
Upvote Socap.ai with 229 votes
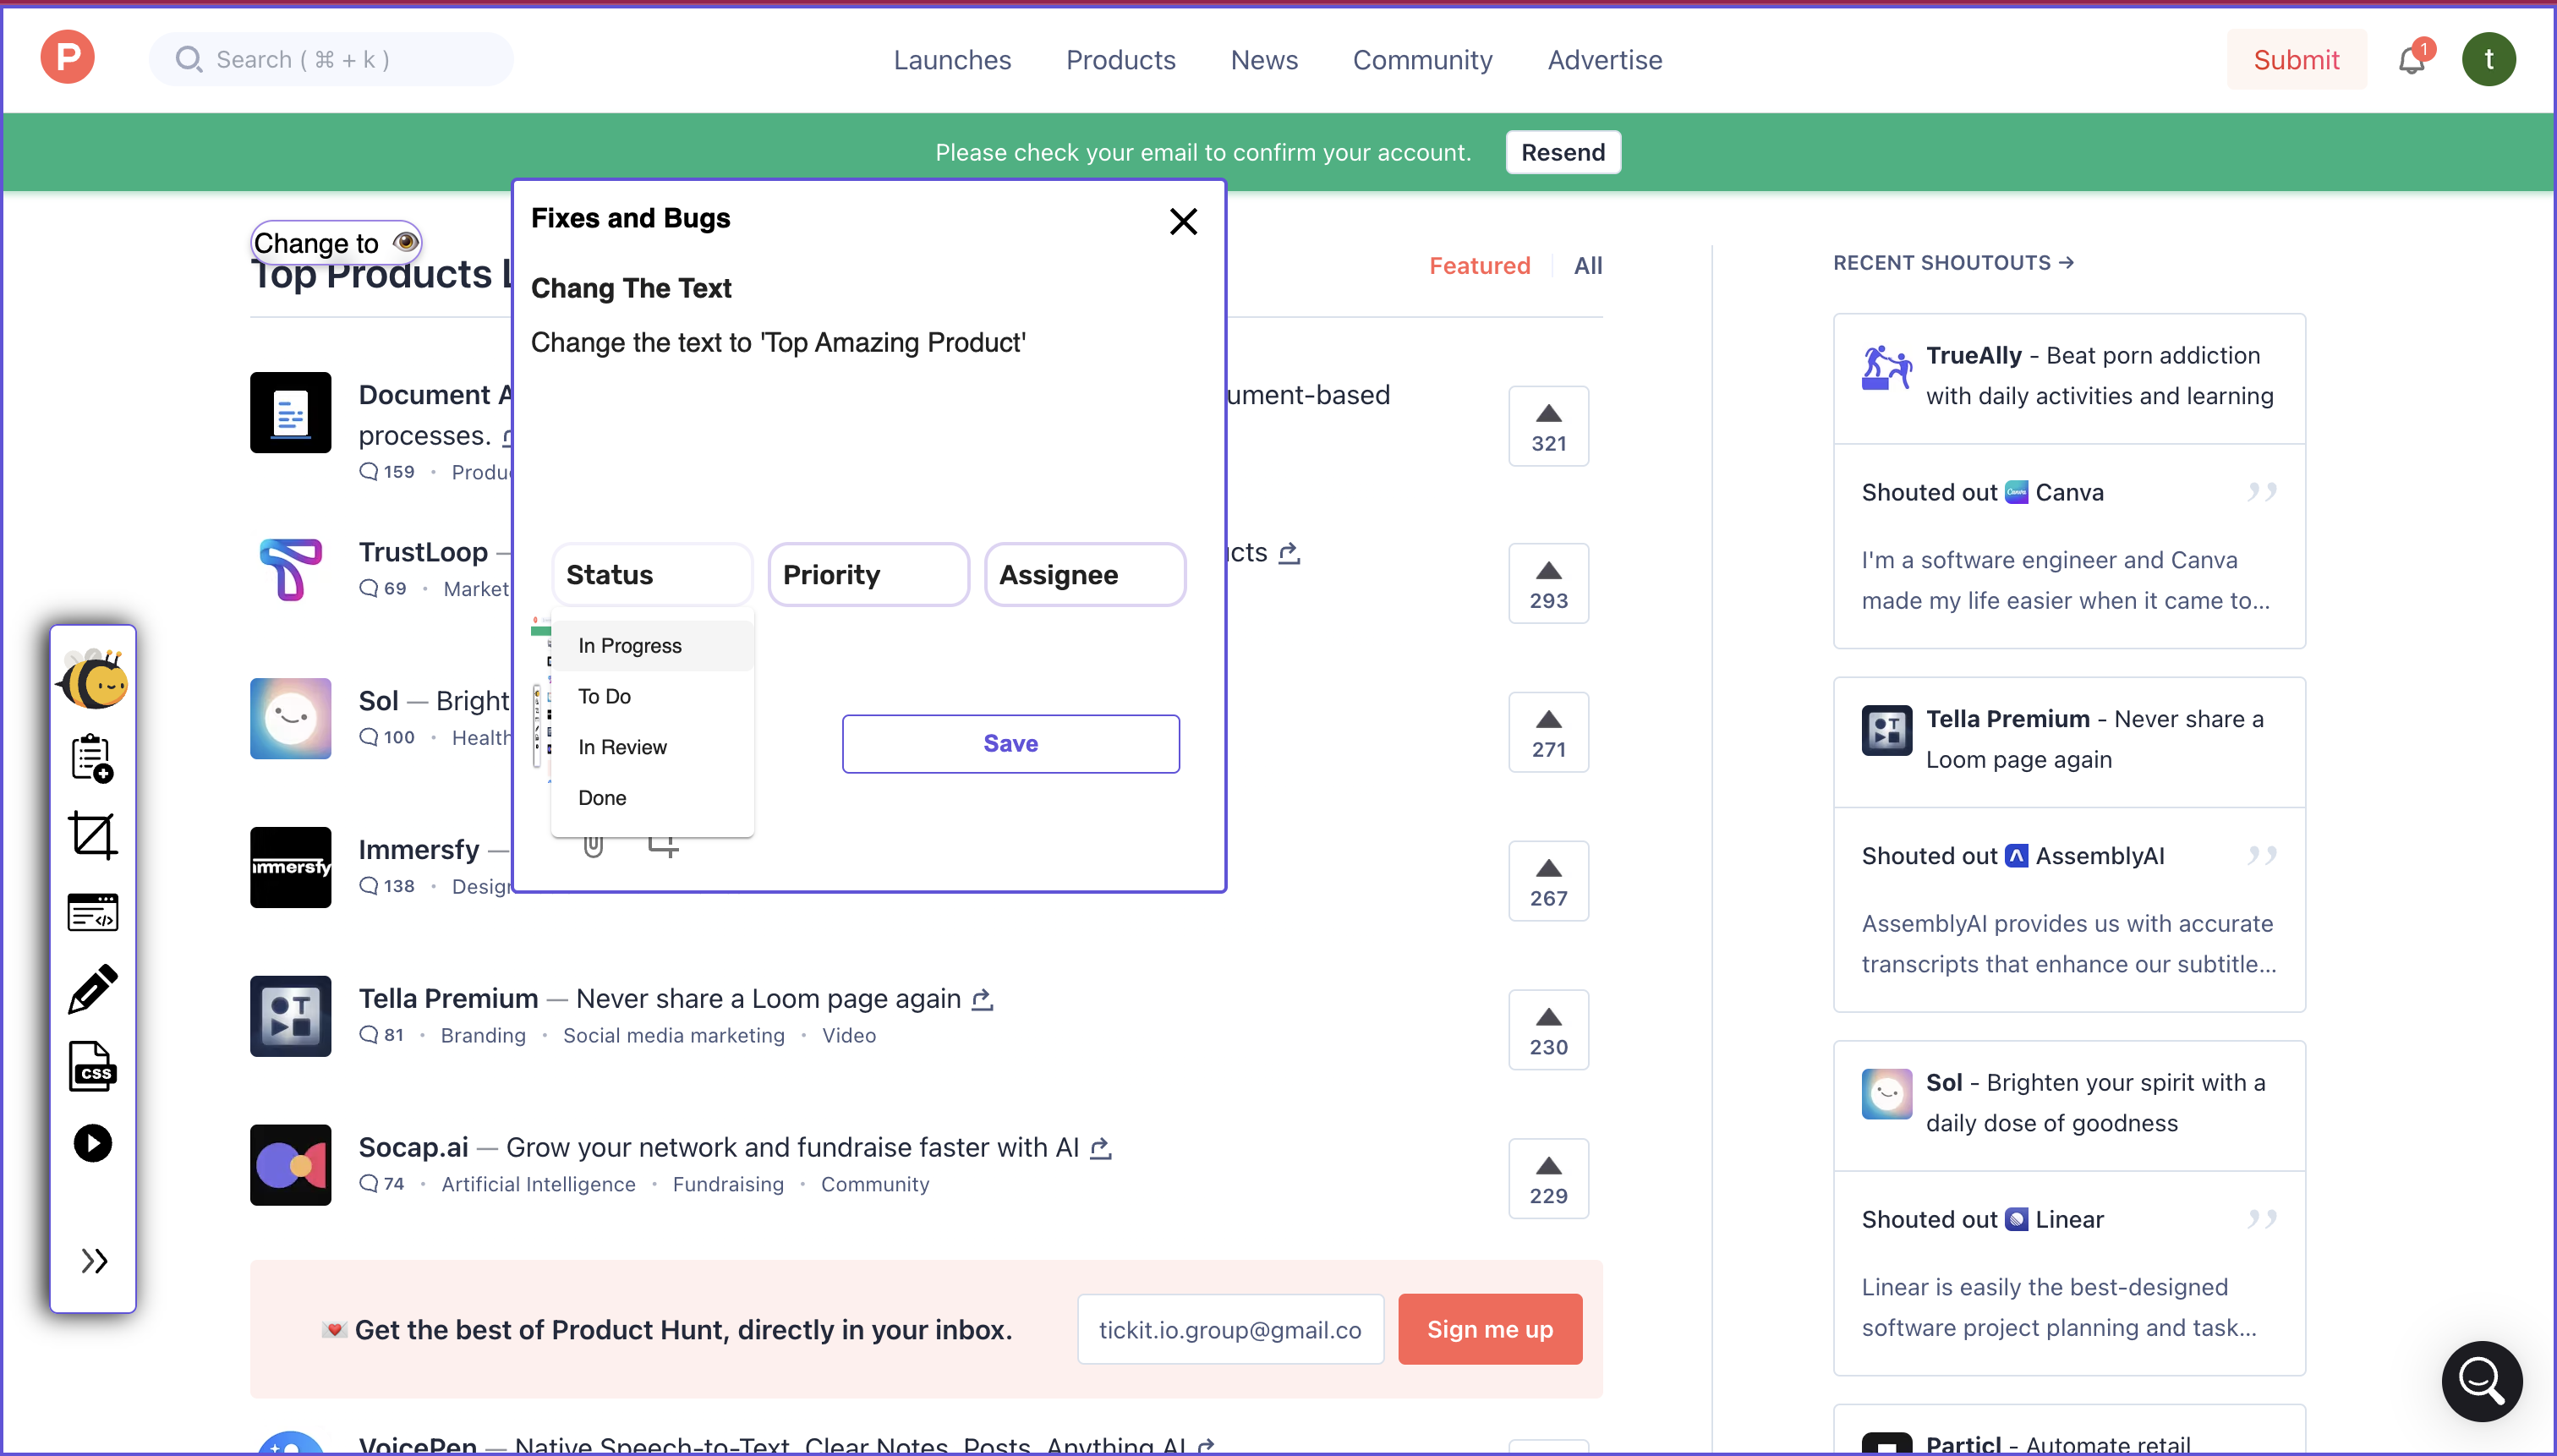tap(1548, 1178)
